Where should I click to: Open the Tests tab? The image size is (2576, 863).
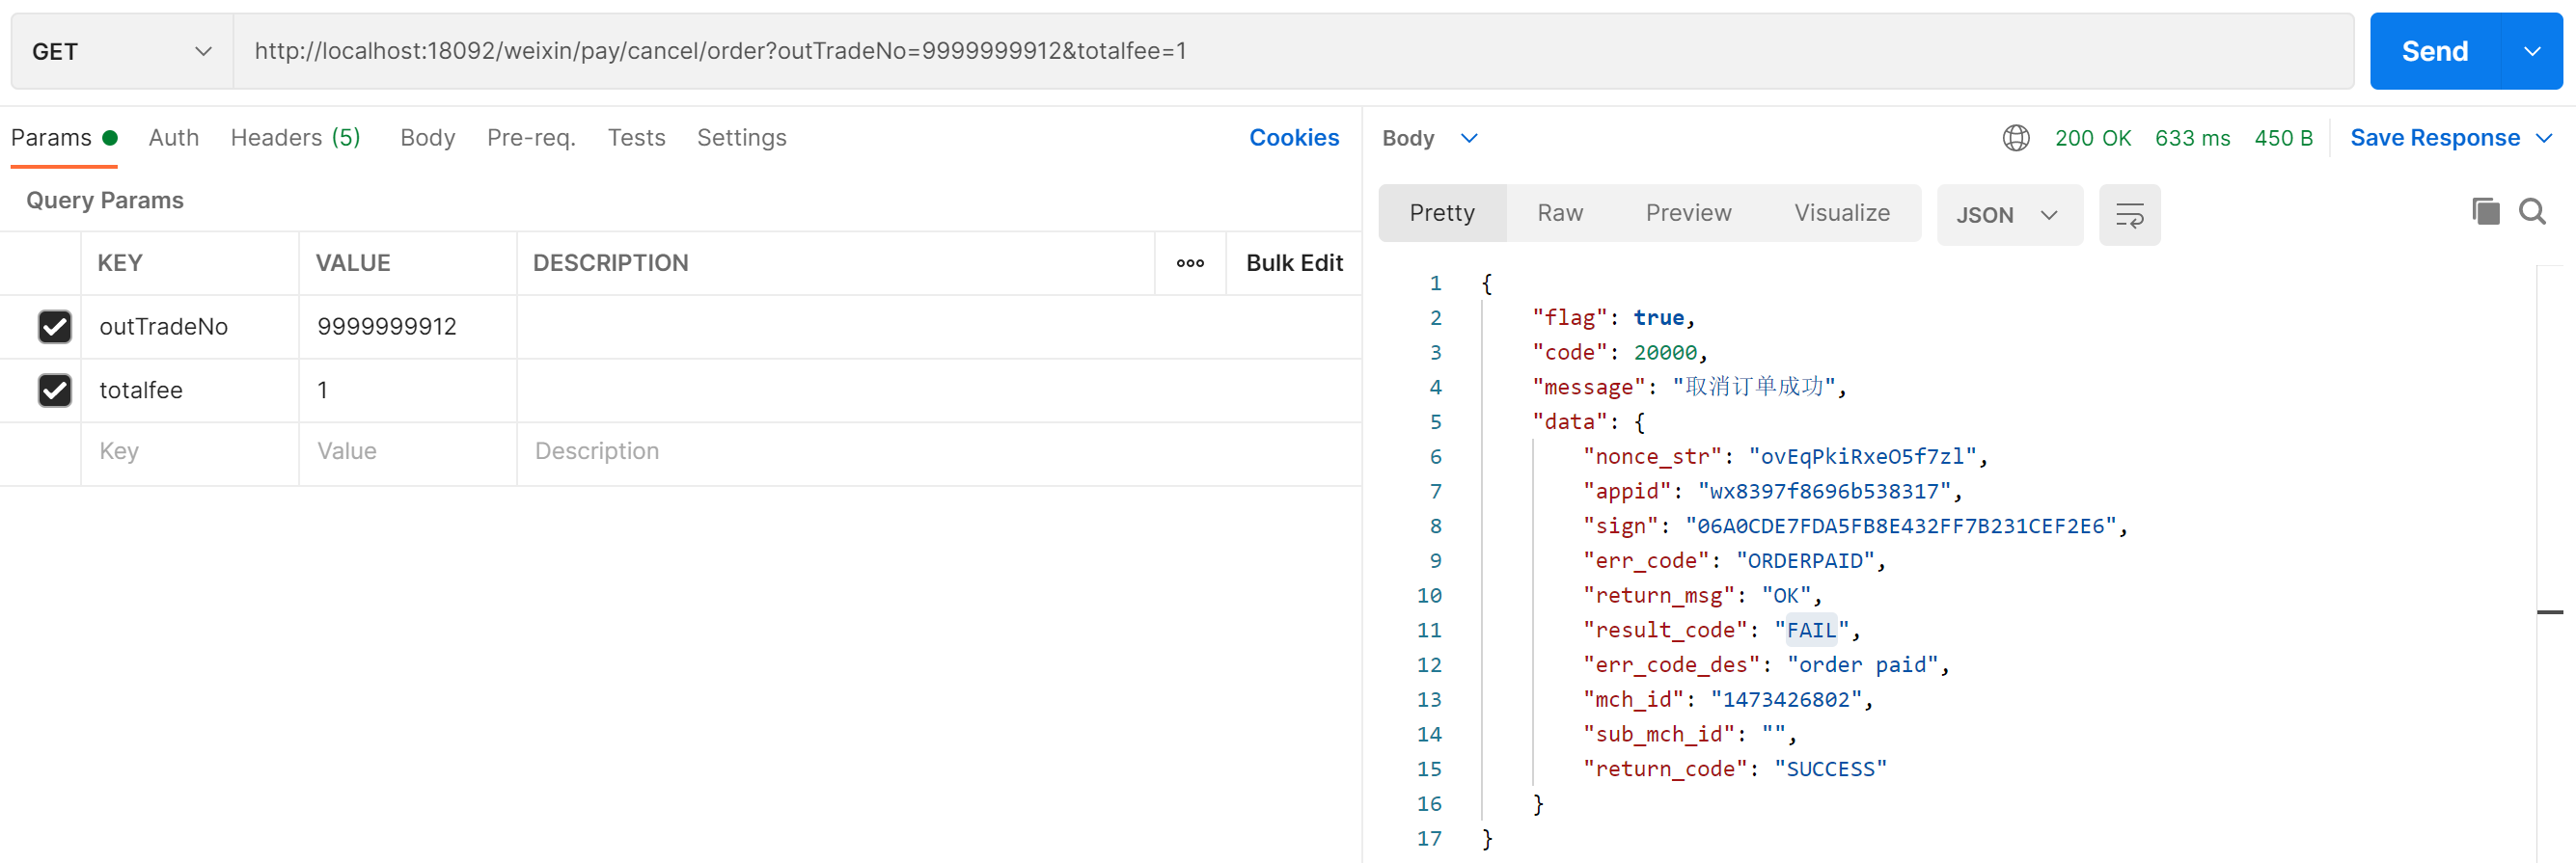[636, 138]
